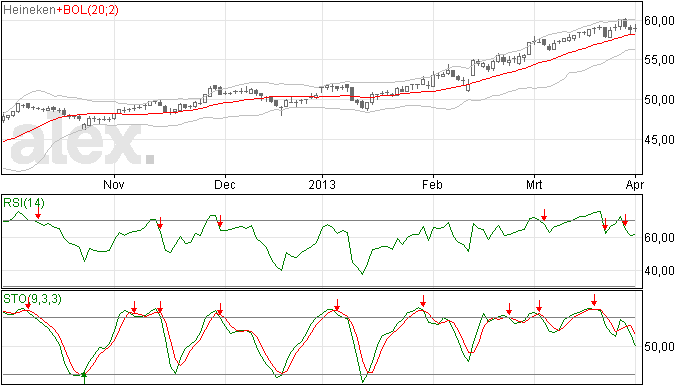
Task: Click the 50,00 price axis value
Action: pos(660,100)
